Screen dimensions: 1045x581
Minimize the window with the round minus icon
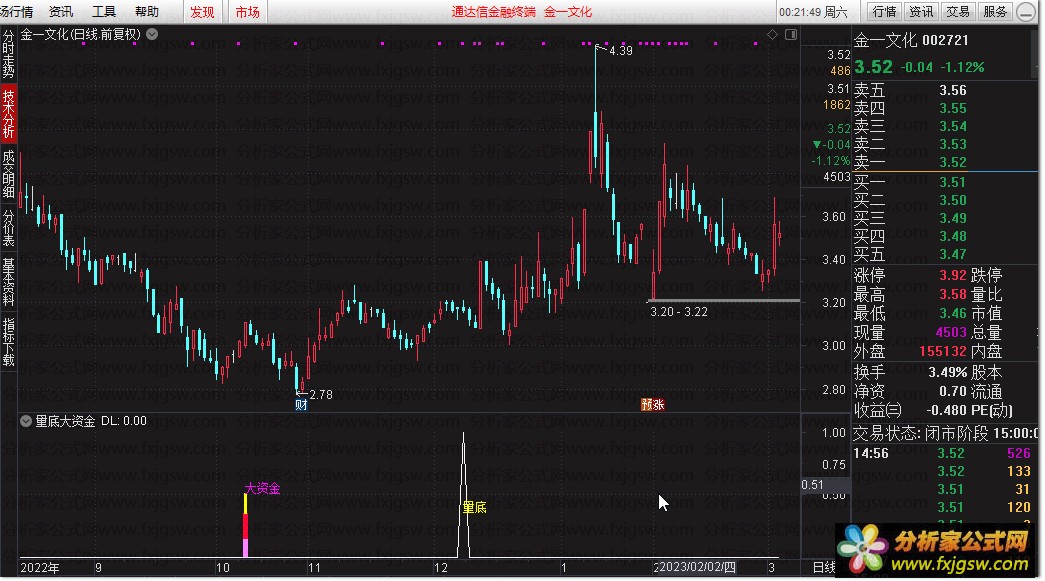tap(1026, 12)
